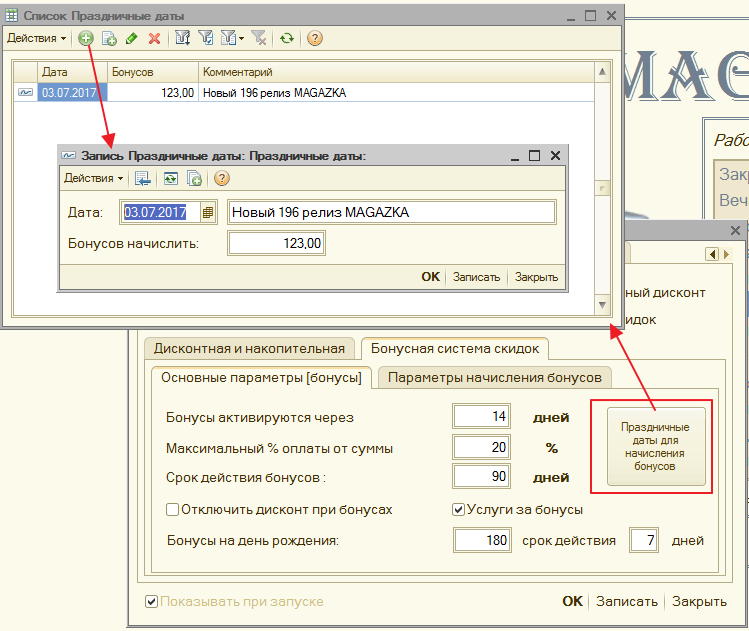Reread the record with refresh icon
Image resolution: width=749 pixels, height=631 pixels.
171,179
